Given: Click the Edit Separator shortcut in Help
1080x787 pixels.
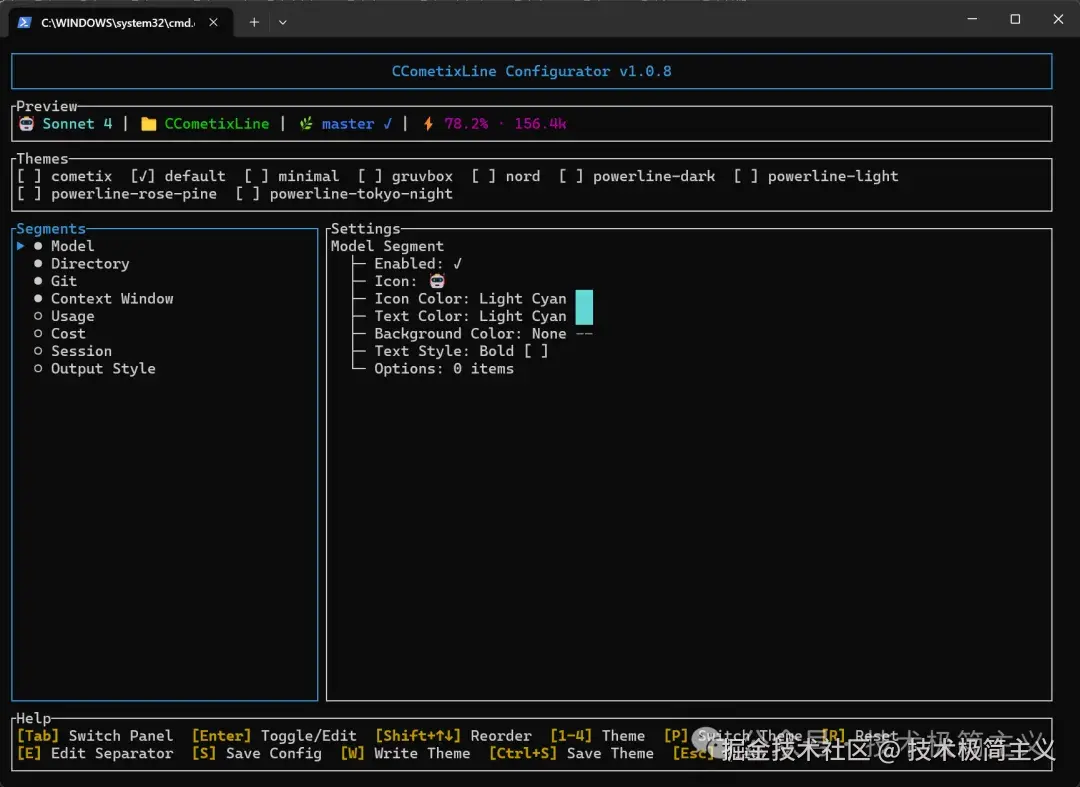Looking at the screenshot, I should coord(95,753).
